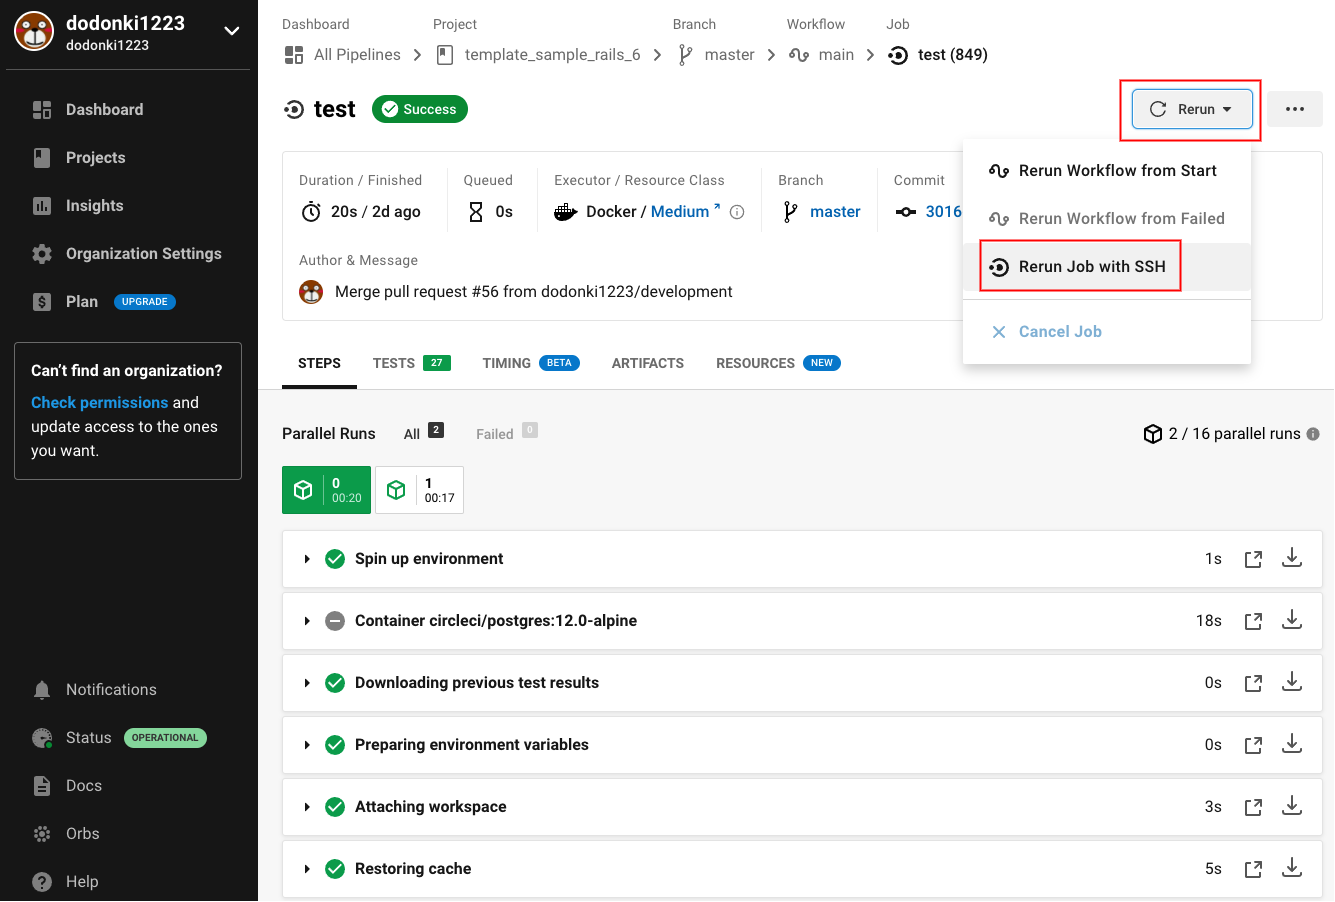Open the Medium resource class link
The image size is (1335, 902).
point(686,212)
